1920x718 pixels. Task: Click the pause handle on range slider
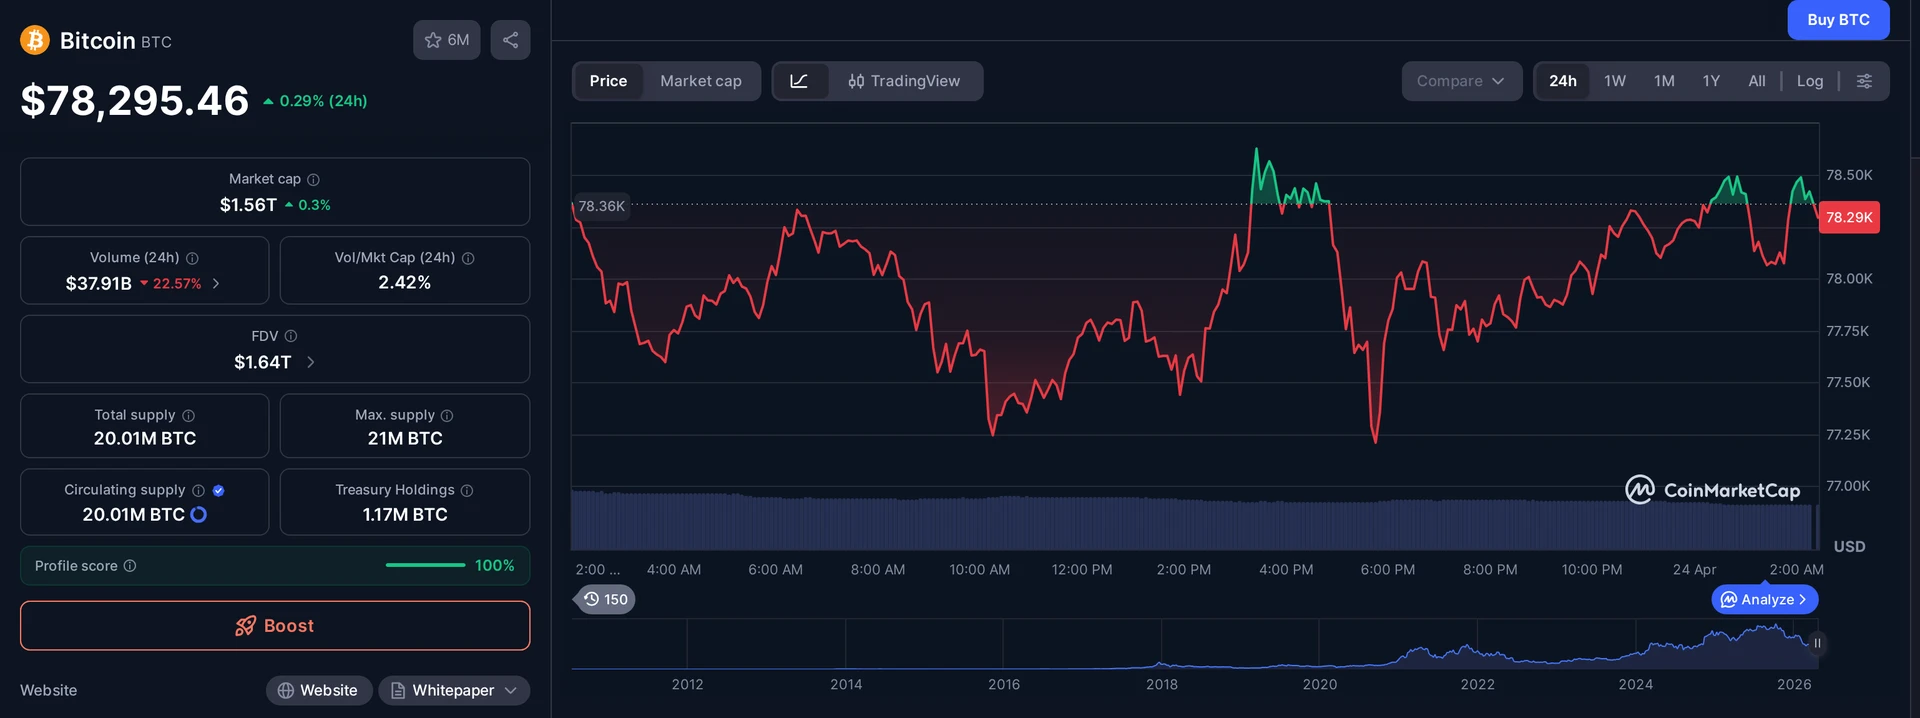tap(1817, 643)
